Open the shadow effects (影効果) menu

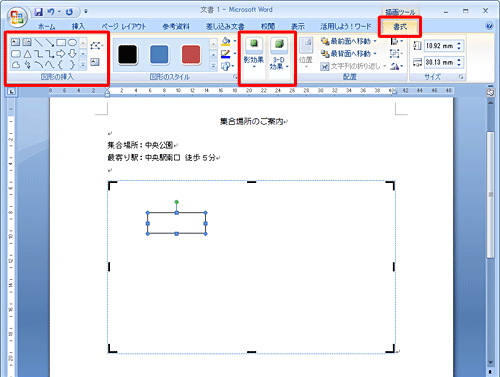[254, 52]
